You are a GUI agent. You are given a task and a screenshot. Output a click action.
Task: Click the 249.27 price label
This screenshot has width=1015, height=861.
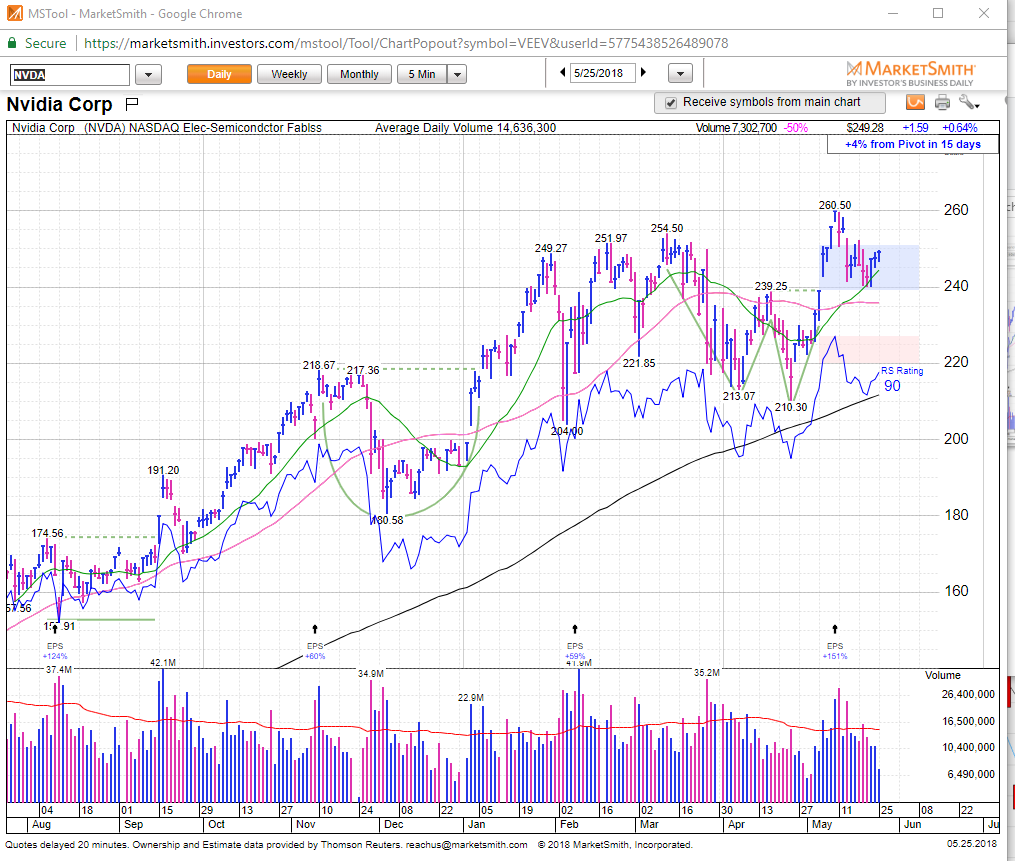click(551, 248)
